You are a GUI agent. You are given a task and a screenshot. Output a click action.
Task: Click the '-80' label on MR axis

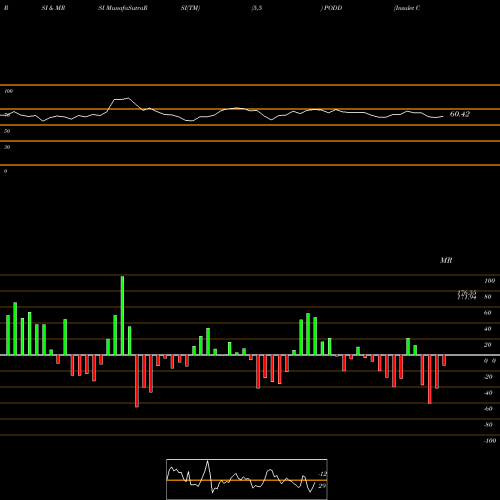pos(488,425)
